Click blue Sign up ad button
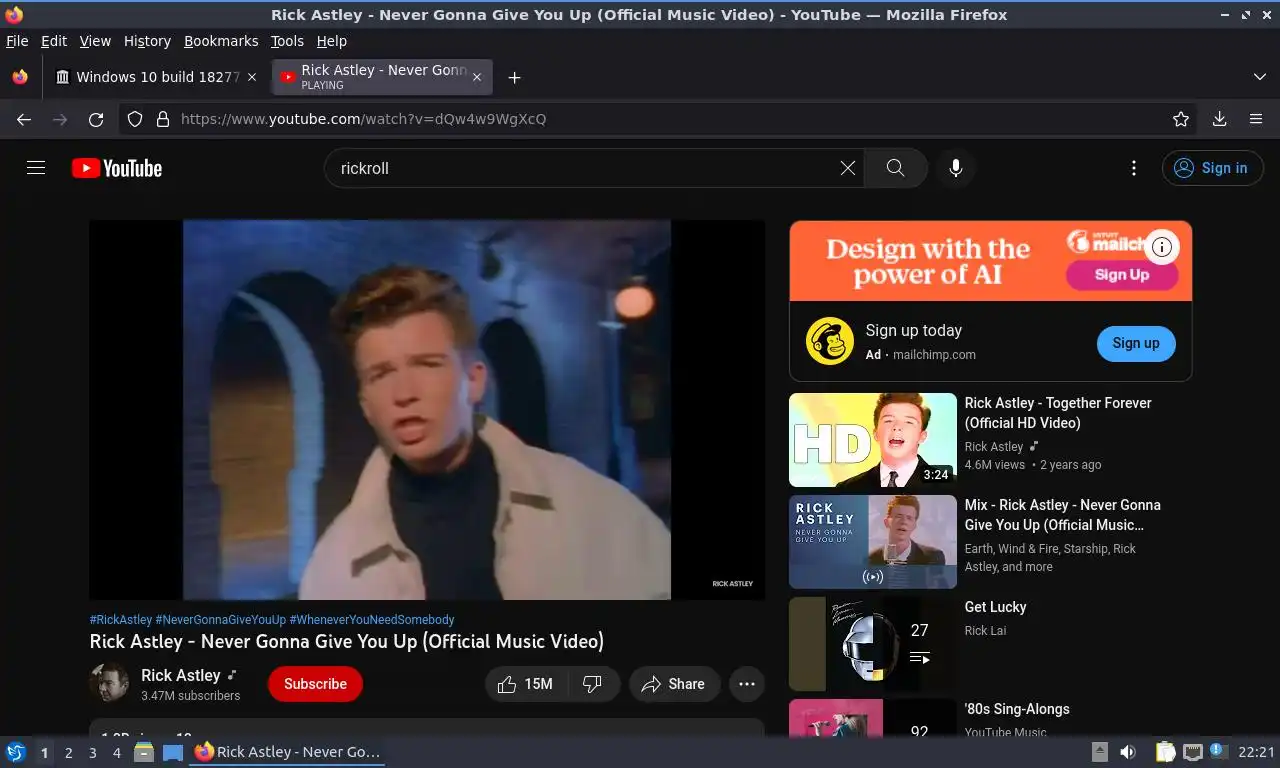This screenshot has height=768, width=1280. pyautogui.click(x=1136, y=343)
